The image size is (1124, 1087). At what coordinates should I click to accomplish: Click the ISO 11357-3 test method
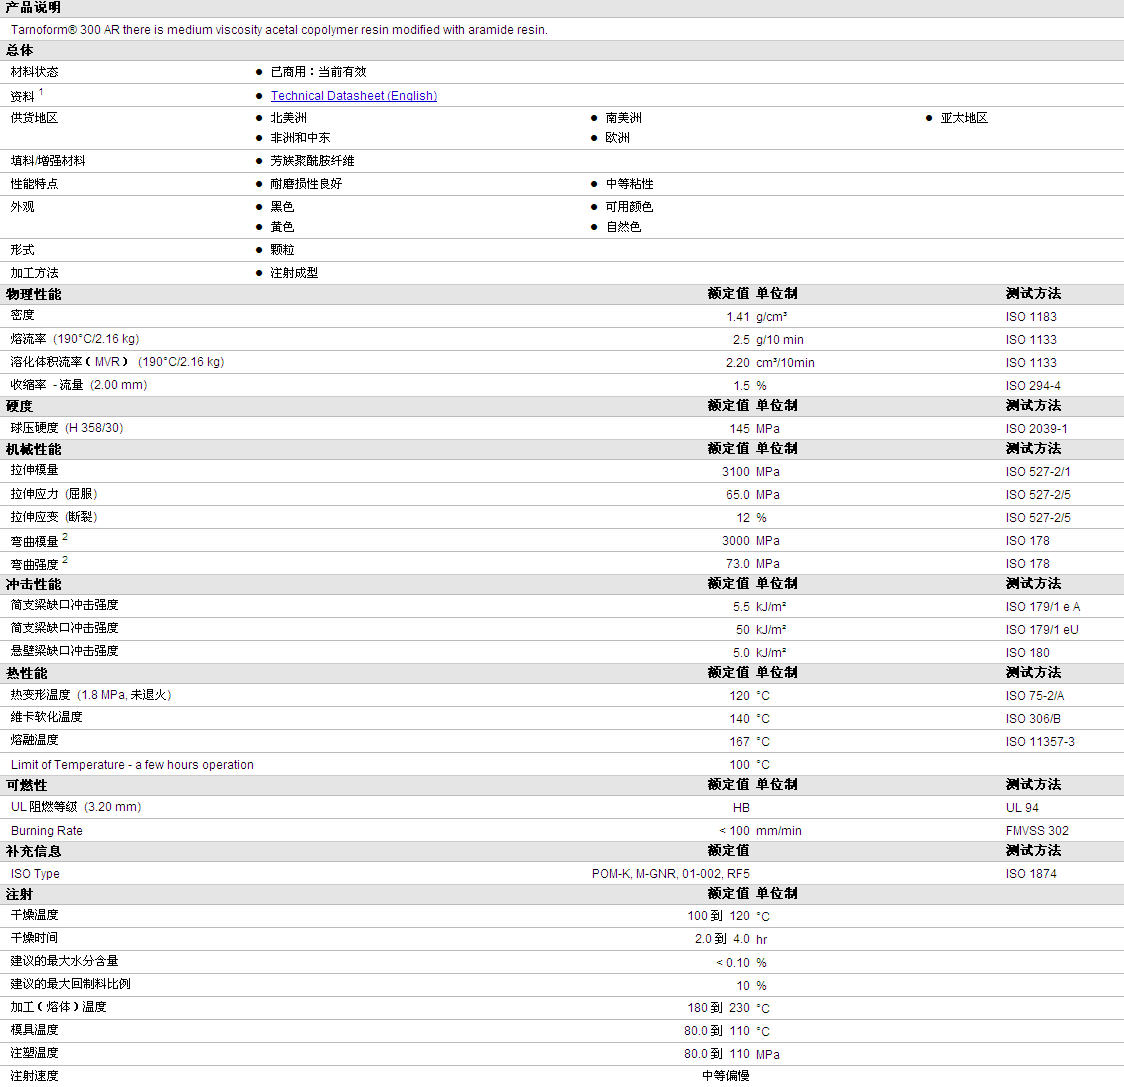click(x=1040, y=741)
